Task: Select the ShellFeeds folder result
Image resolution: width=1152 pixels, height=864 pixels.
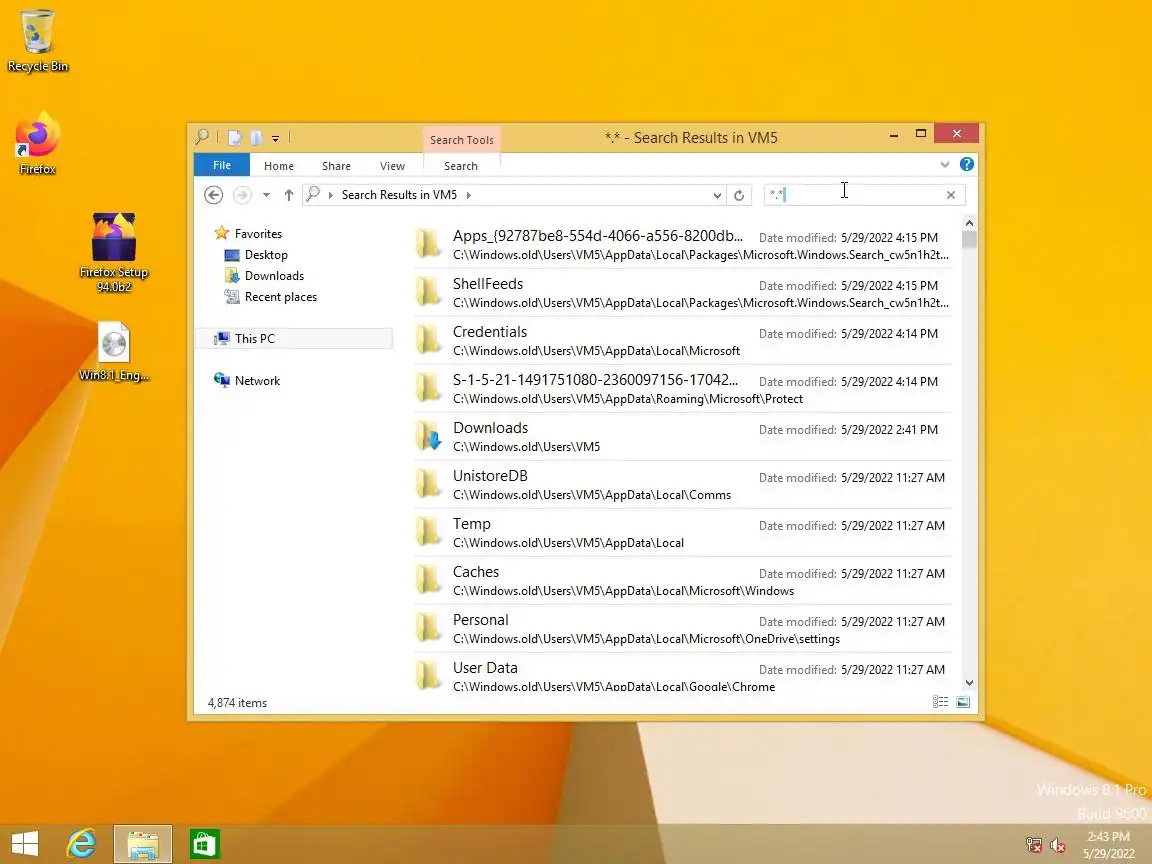Action: click(x=683, y=292)
